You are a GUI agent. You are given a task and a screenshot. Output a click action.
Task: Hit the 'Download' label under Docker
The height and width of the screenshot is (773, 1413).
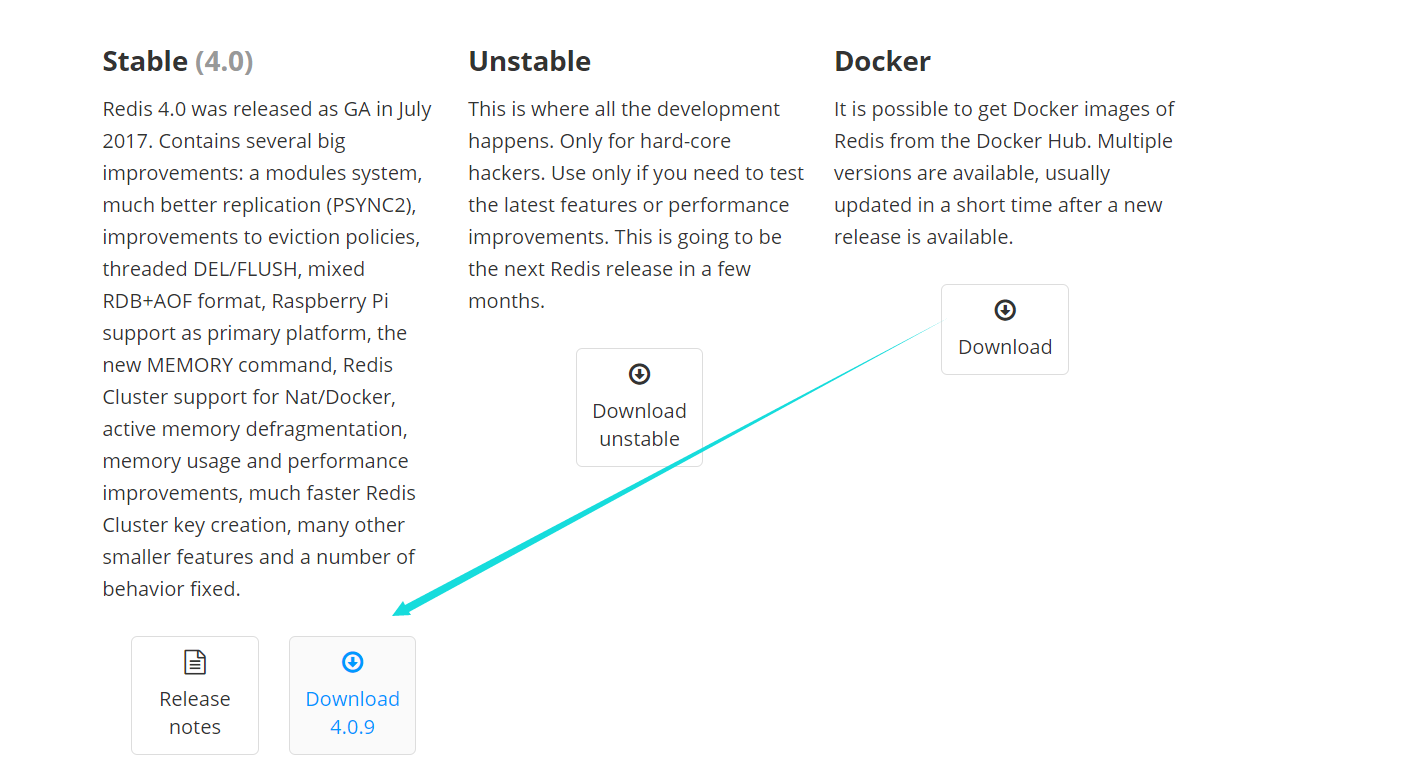1005,347
